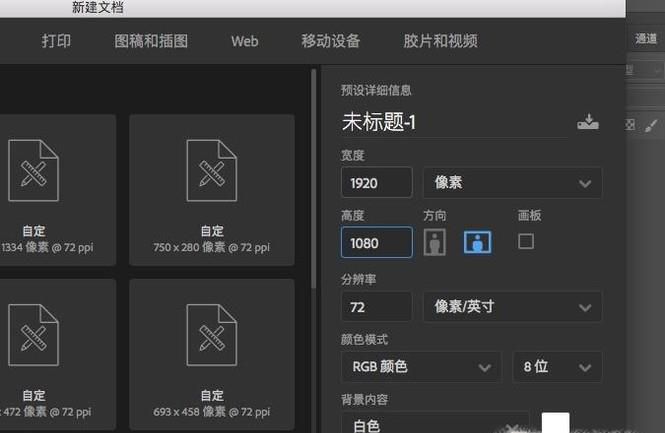Switch to the 胶片和视频 tab
This screenshot has height=433, width=665.
440,41
